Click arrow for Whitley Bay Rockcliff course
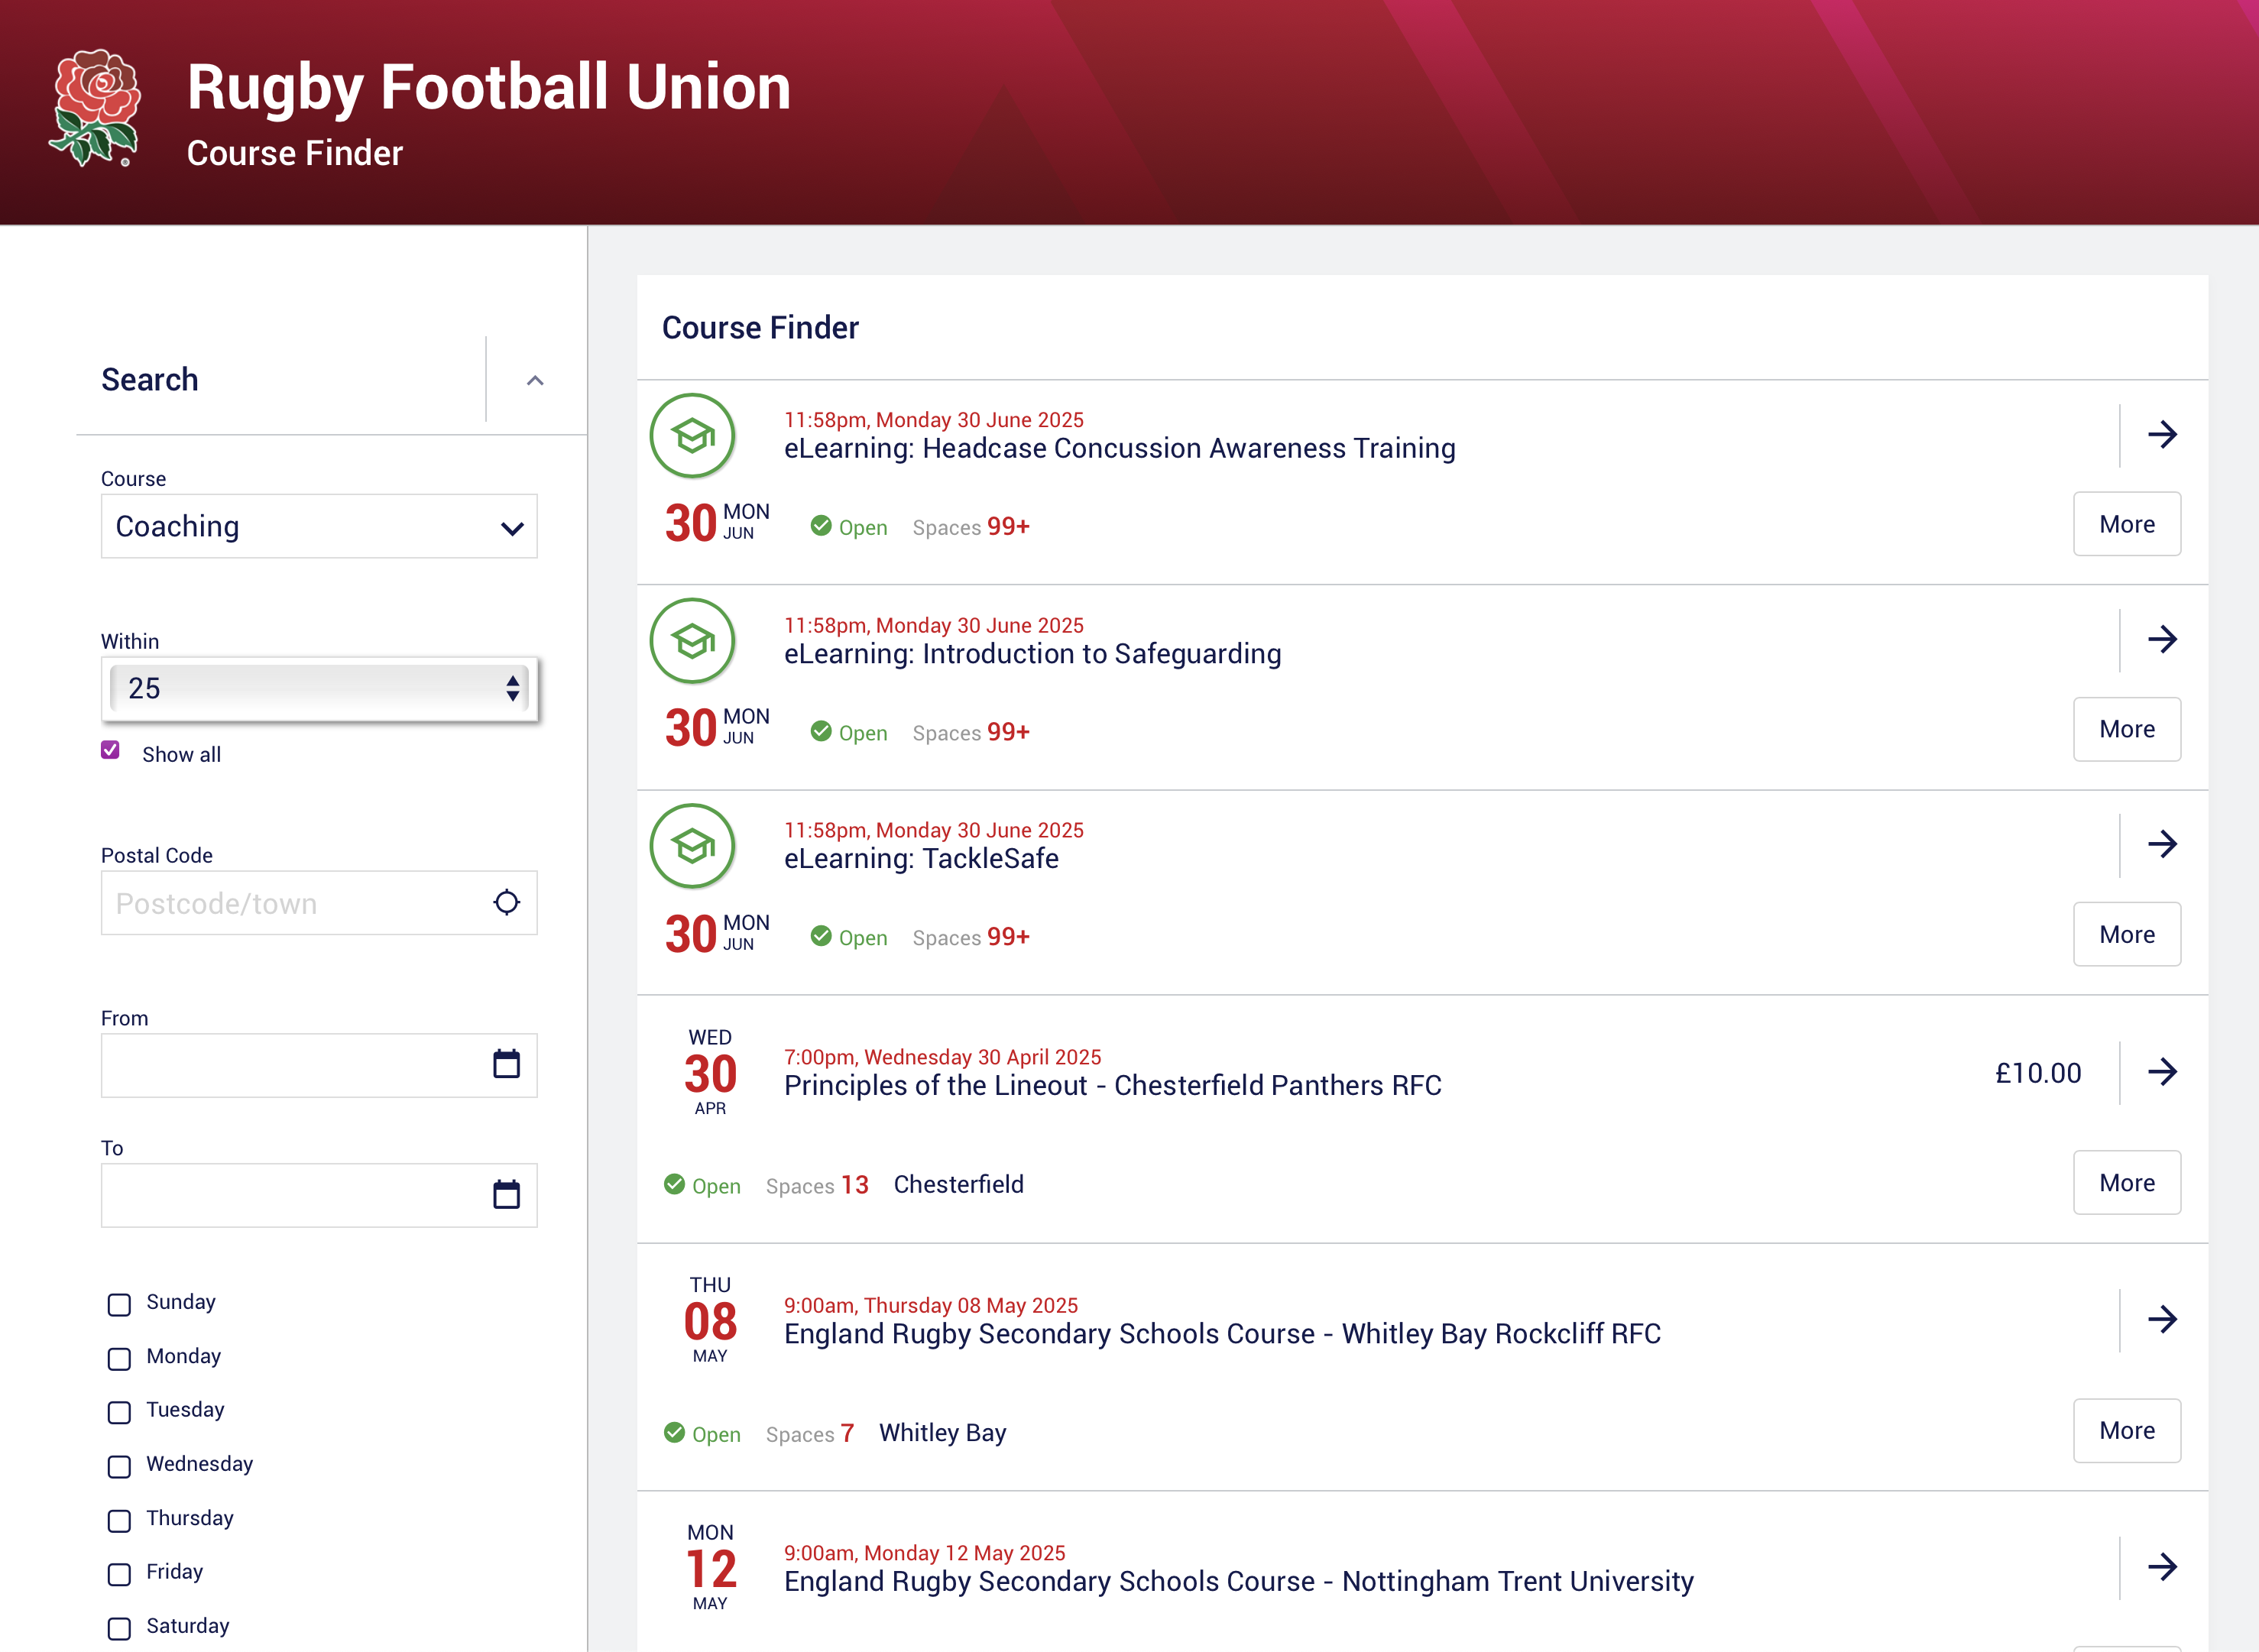 pos(2162,1320)
